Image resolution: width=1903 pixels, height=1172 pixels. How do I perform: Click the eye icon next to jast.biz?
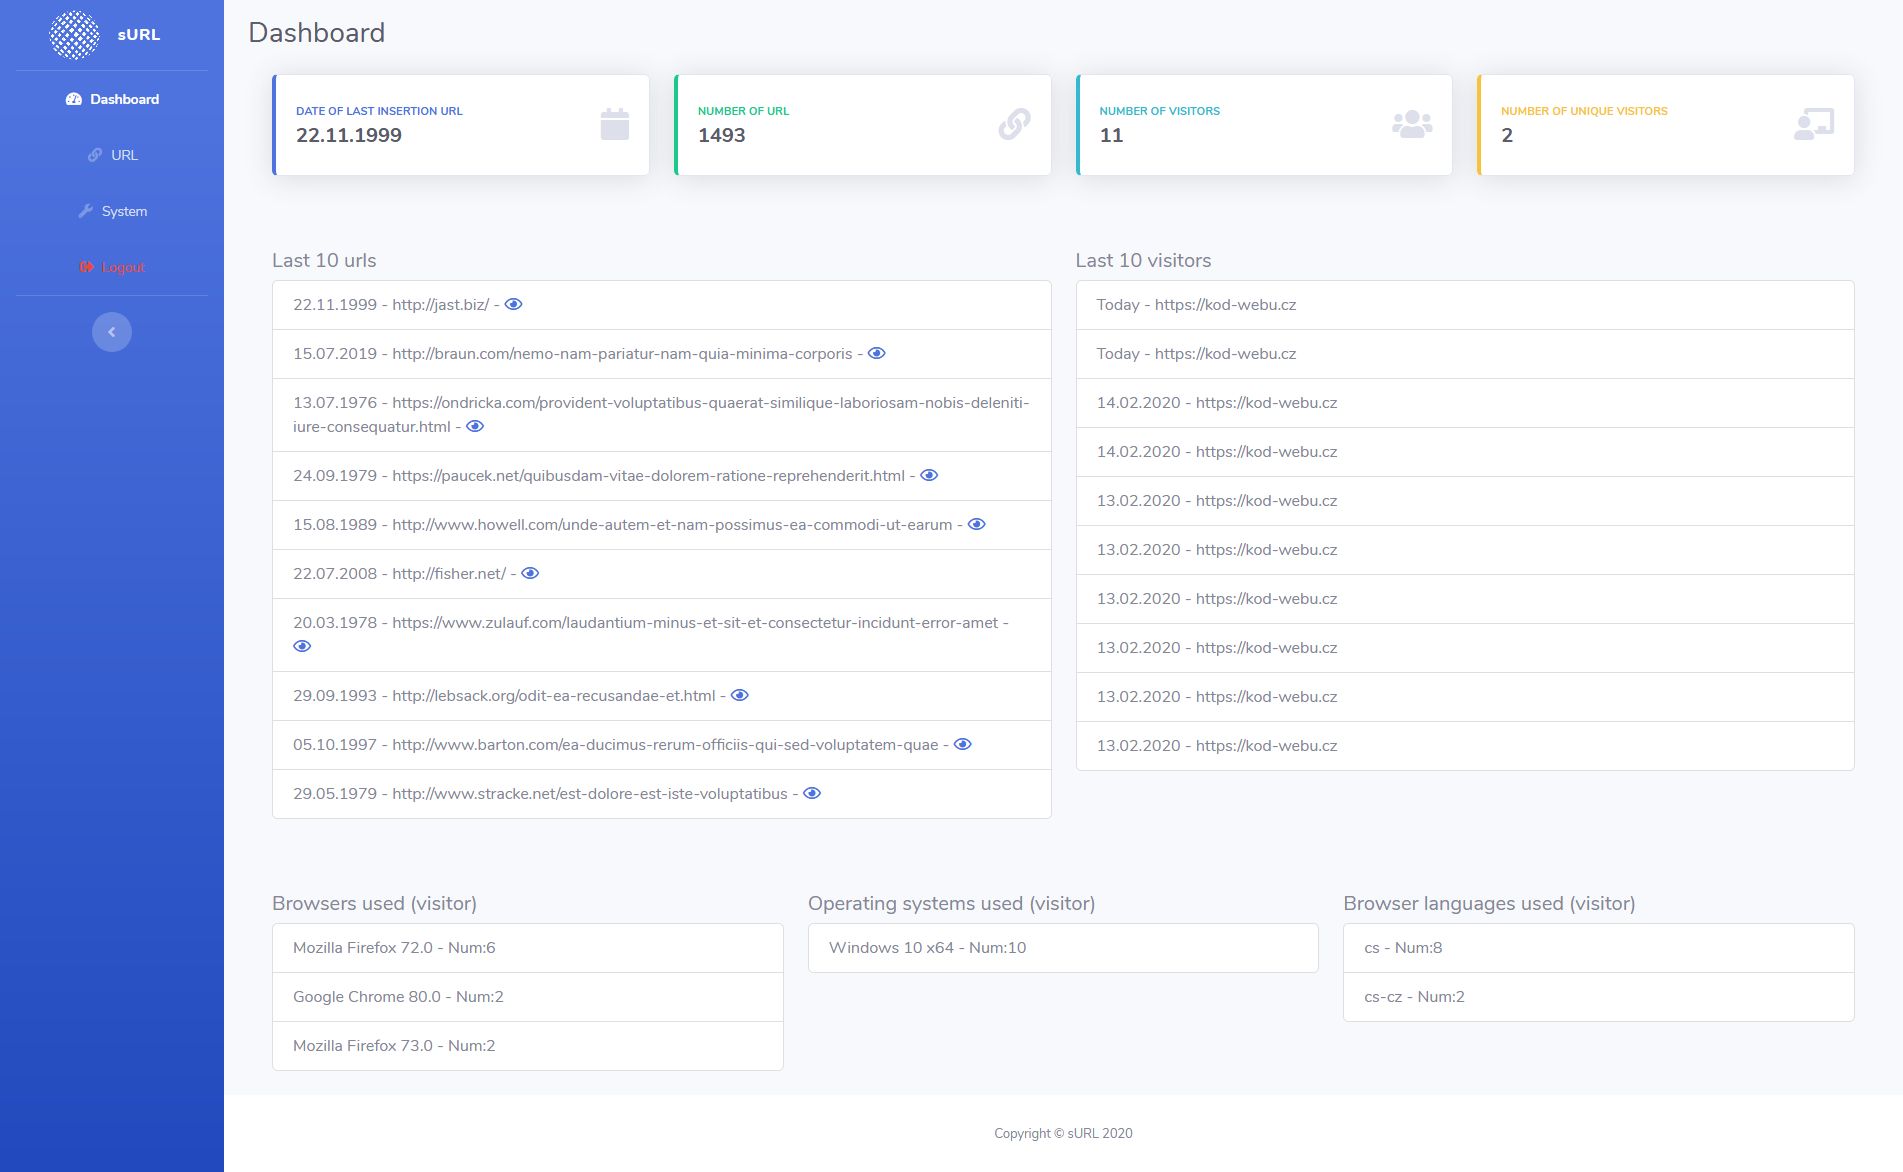point(513,304)
